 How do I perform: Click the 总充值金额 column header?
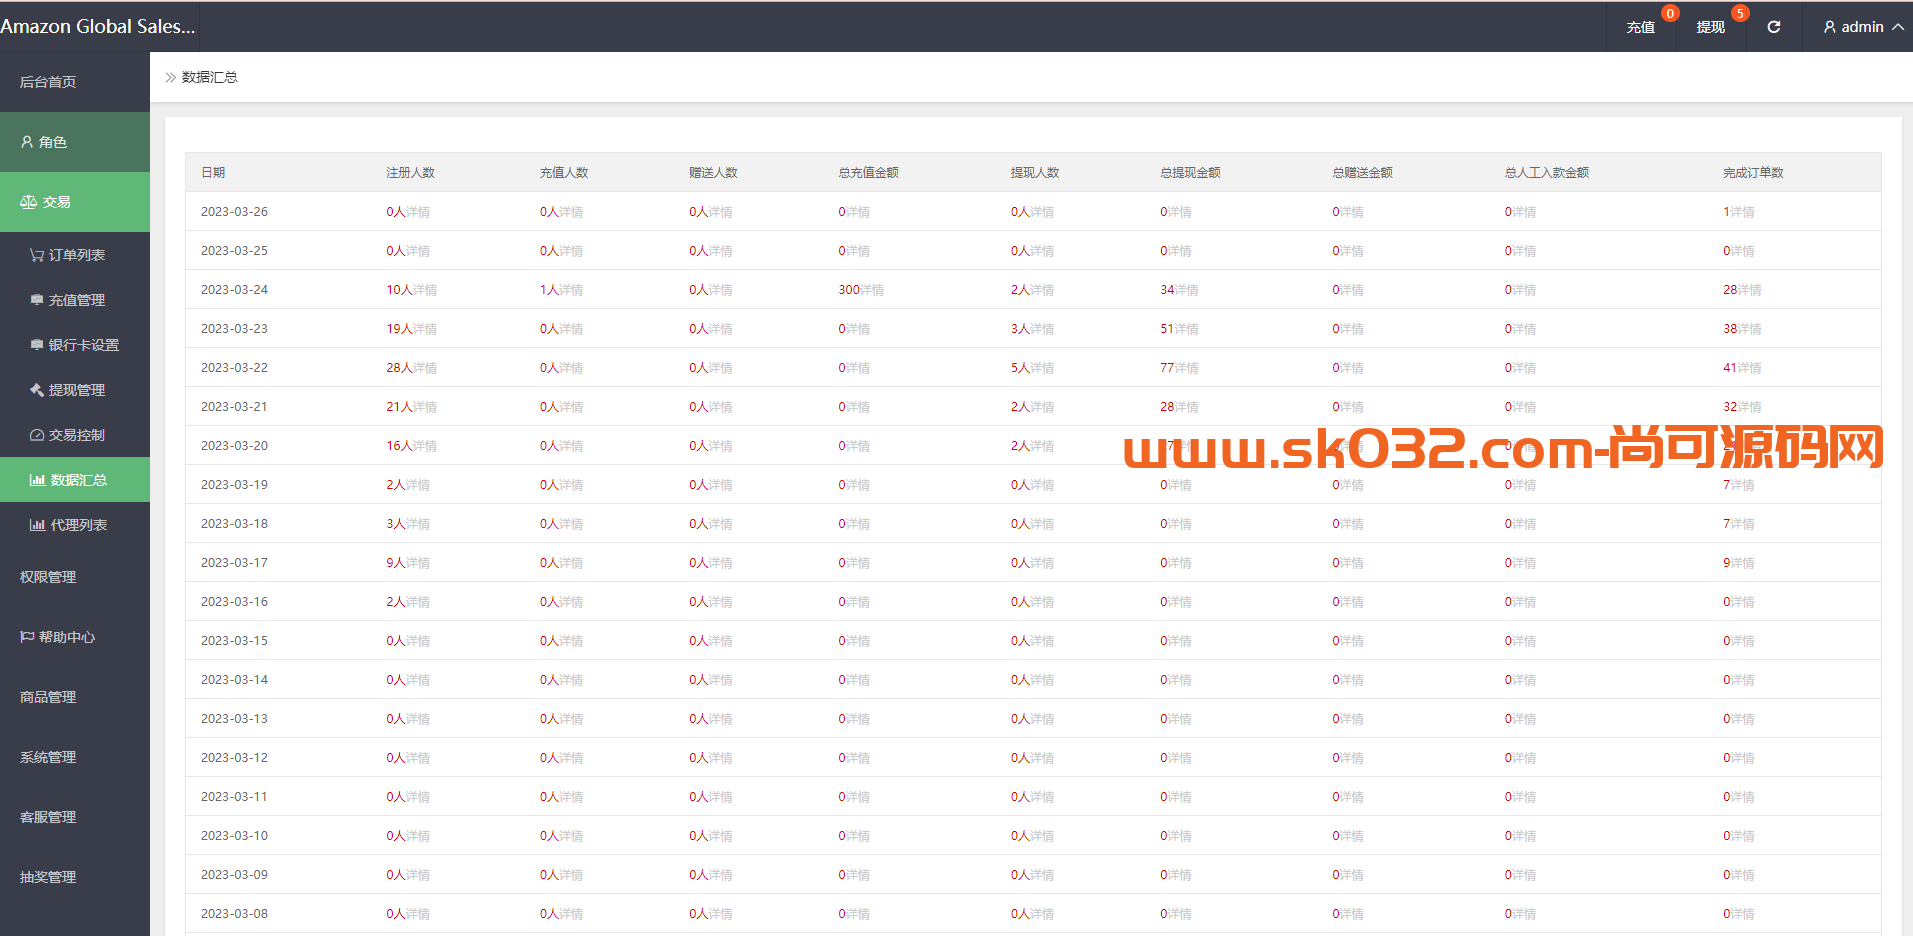[x=868, y=173]
